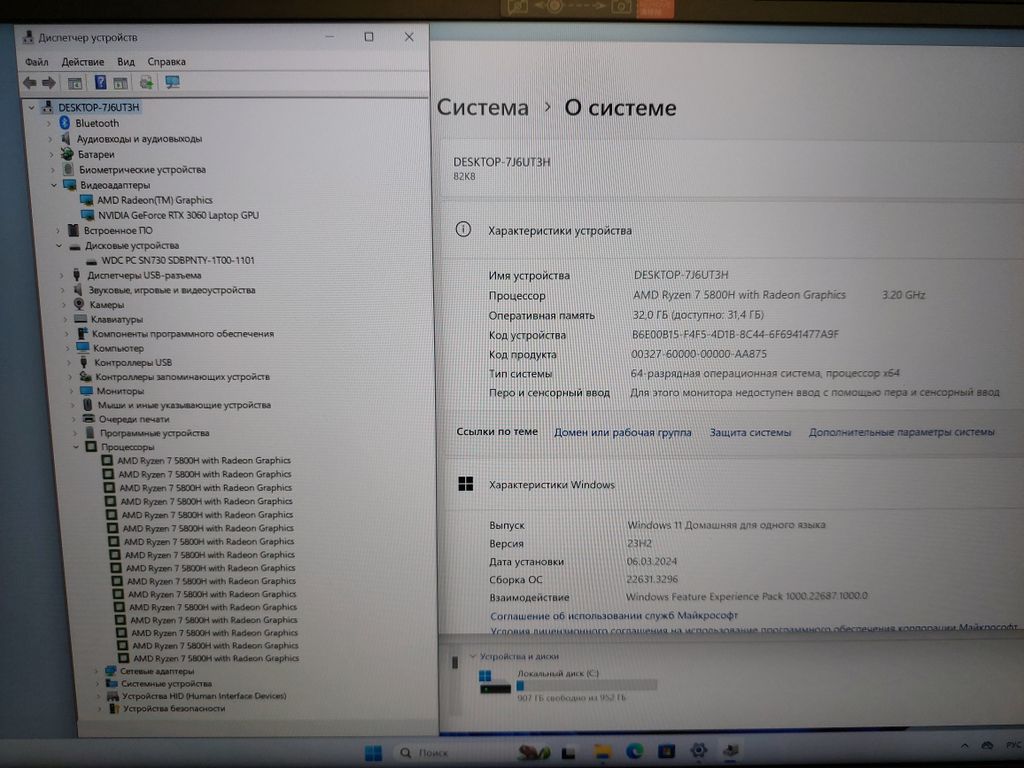Open Help via the blue question-mark icon

100,82
